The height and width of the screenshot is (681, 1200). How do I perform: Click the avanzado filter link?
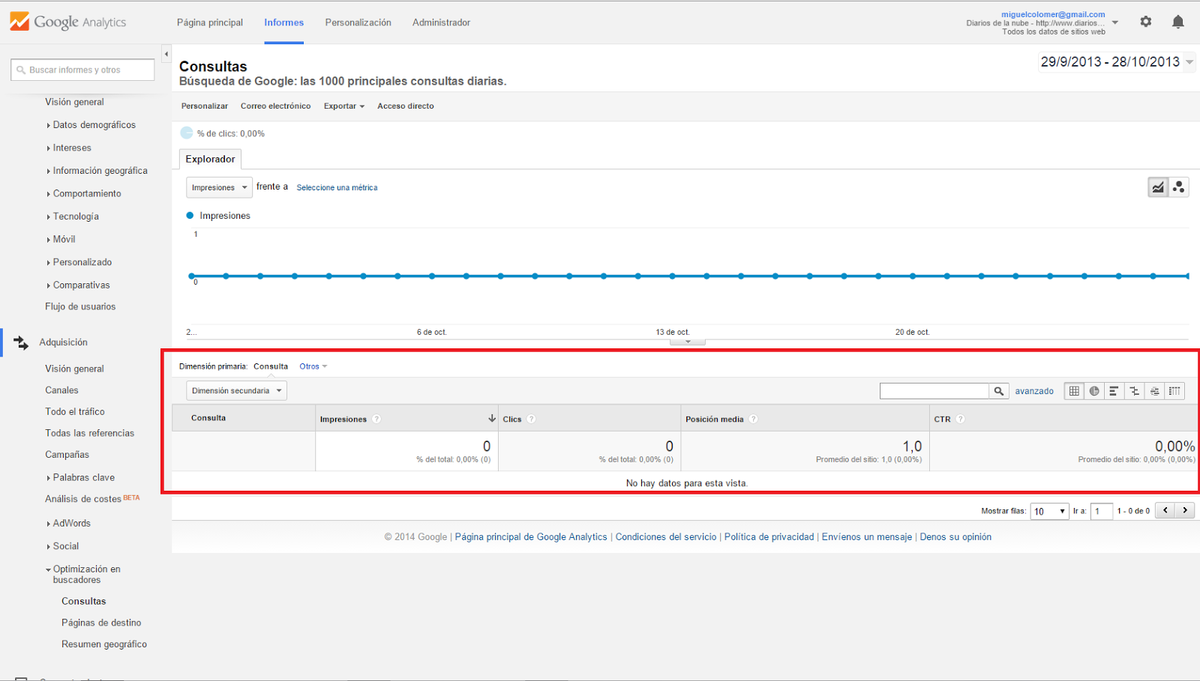(1034, 391)
